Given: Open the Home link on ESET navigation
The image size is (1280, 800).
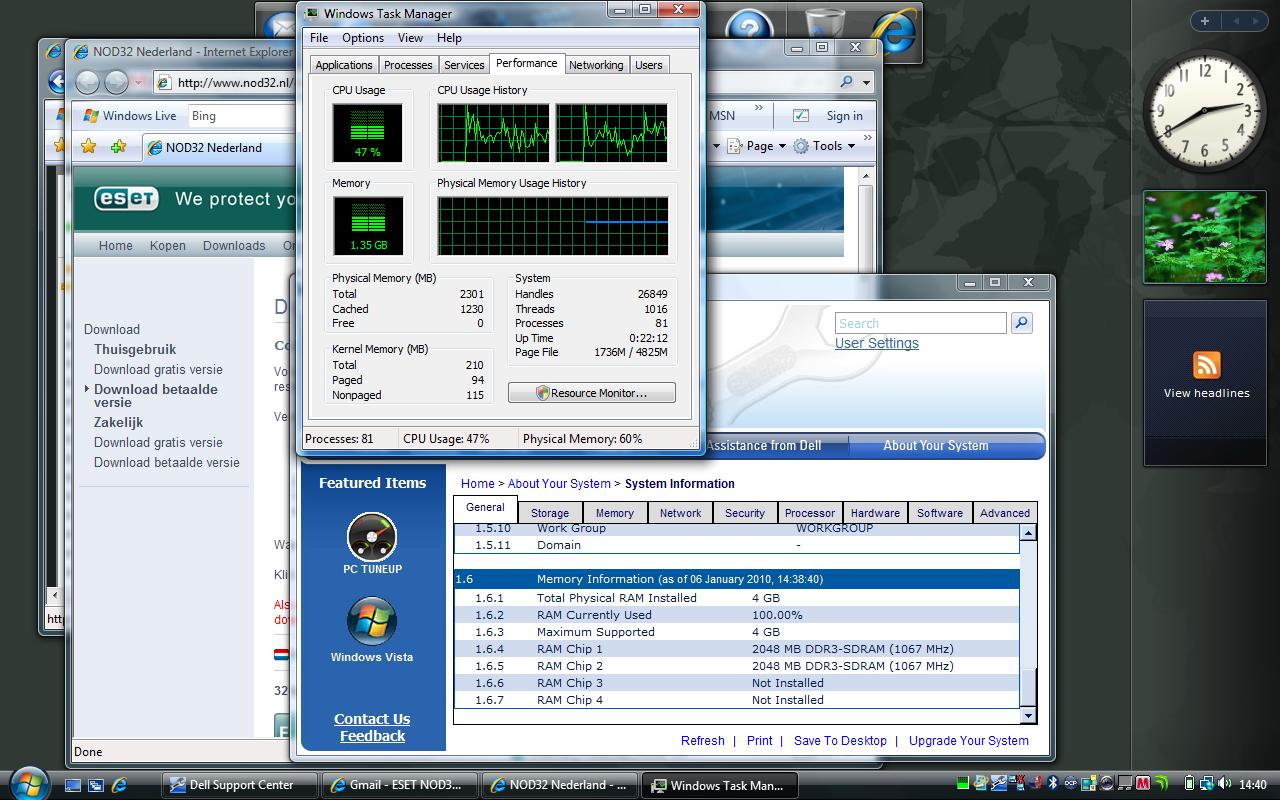Looking at the screenshot, I should tap(115, 246).
